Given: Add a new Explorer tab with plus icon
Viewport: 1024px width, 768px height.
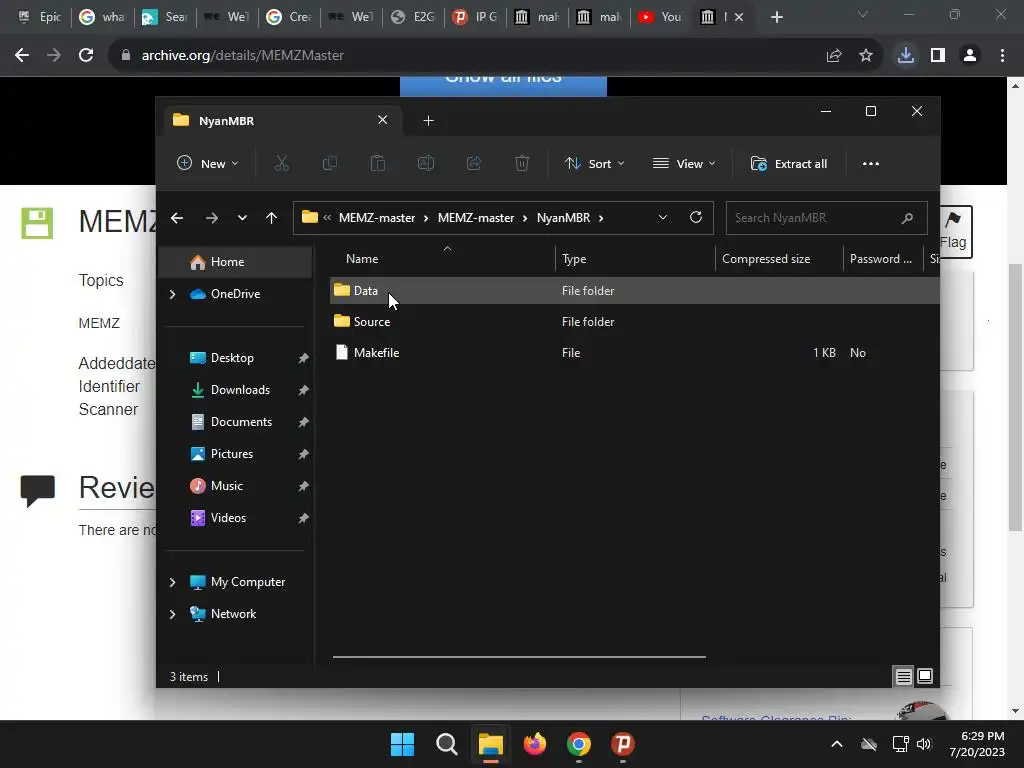Looking at the screenshot, I should tap(428, 120).
